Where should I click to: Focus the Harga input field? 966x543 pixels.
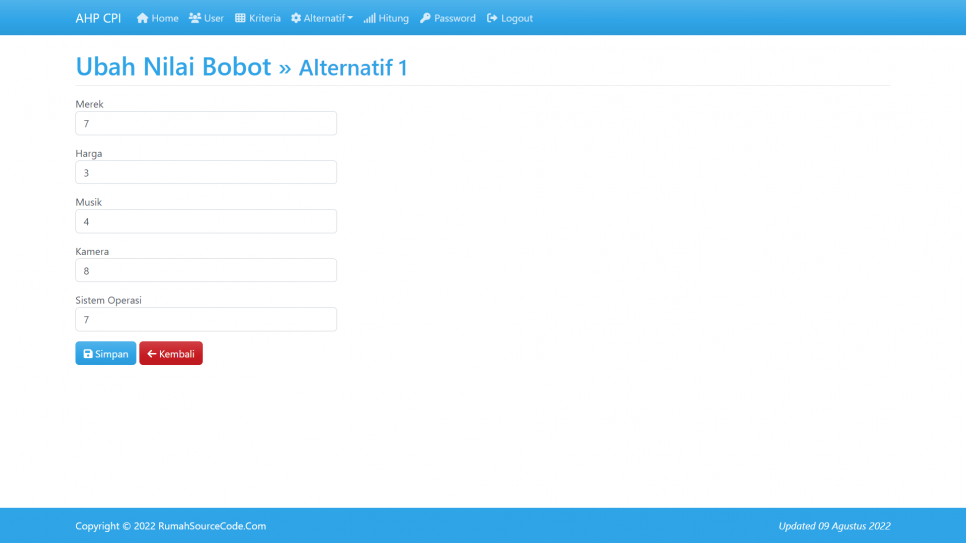pyautogui.click(x=206, y=172)
